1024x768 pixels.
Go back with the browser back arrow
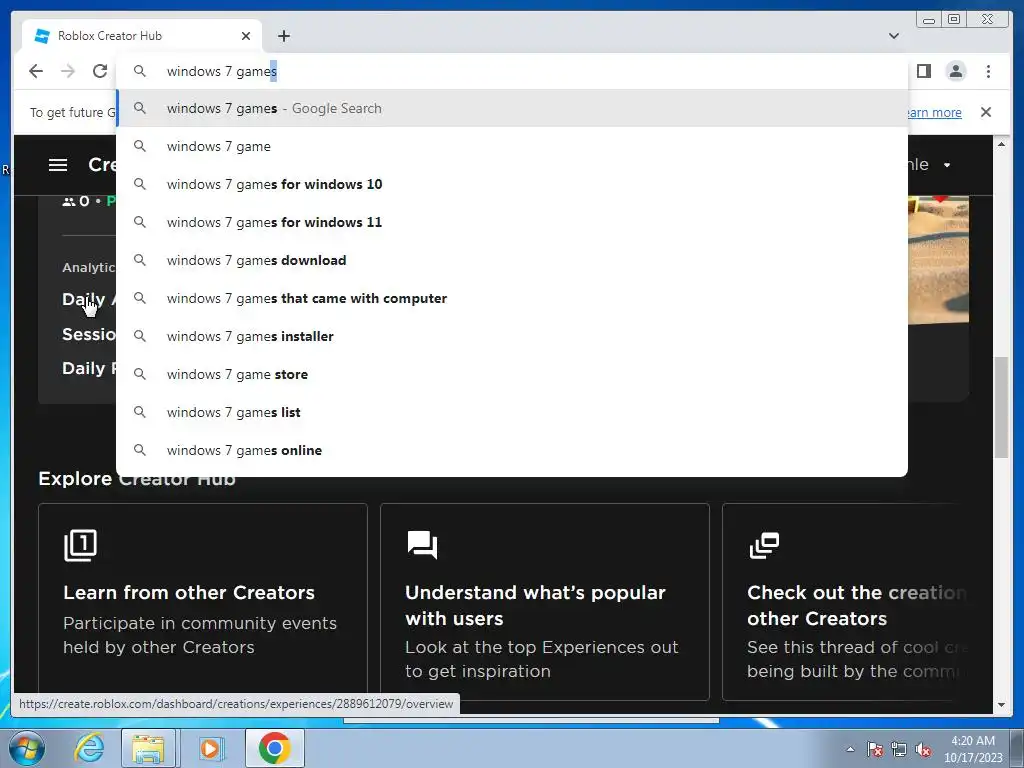click(36, 71)
